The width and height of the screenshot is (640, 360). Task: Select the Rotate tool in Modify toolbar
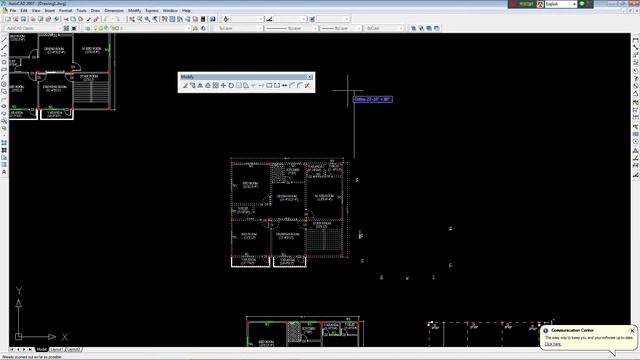pyautogui.click(x=231, y=85)
